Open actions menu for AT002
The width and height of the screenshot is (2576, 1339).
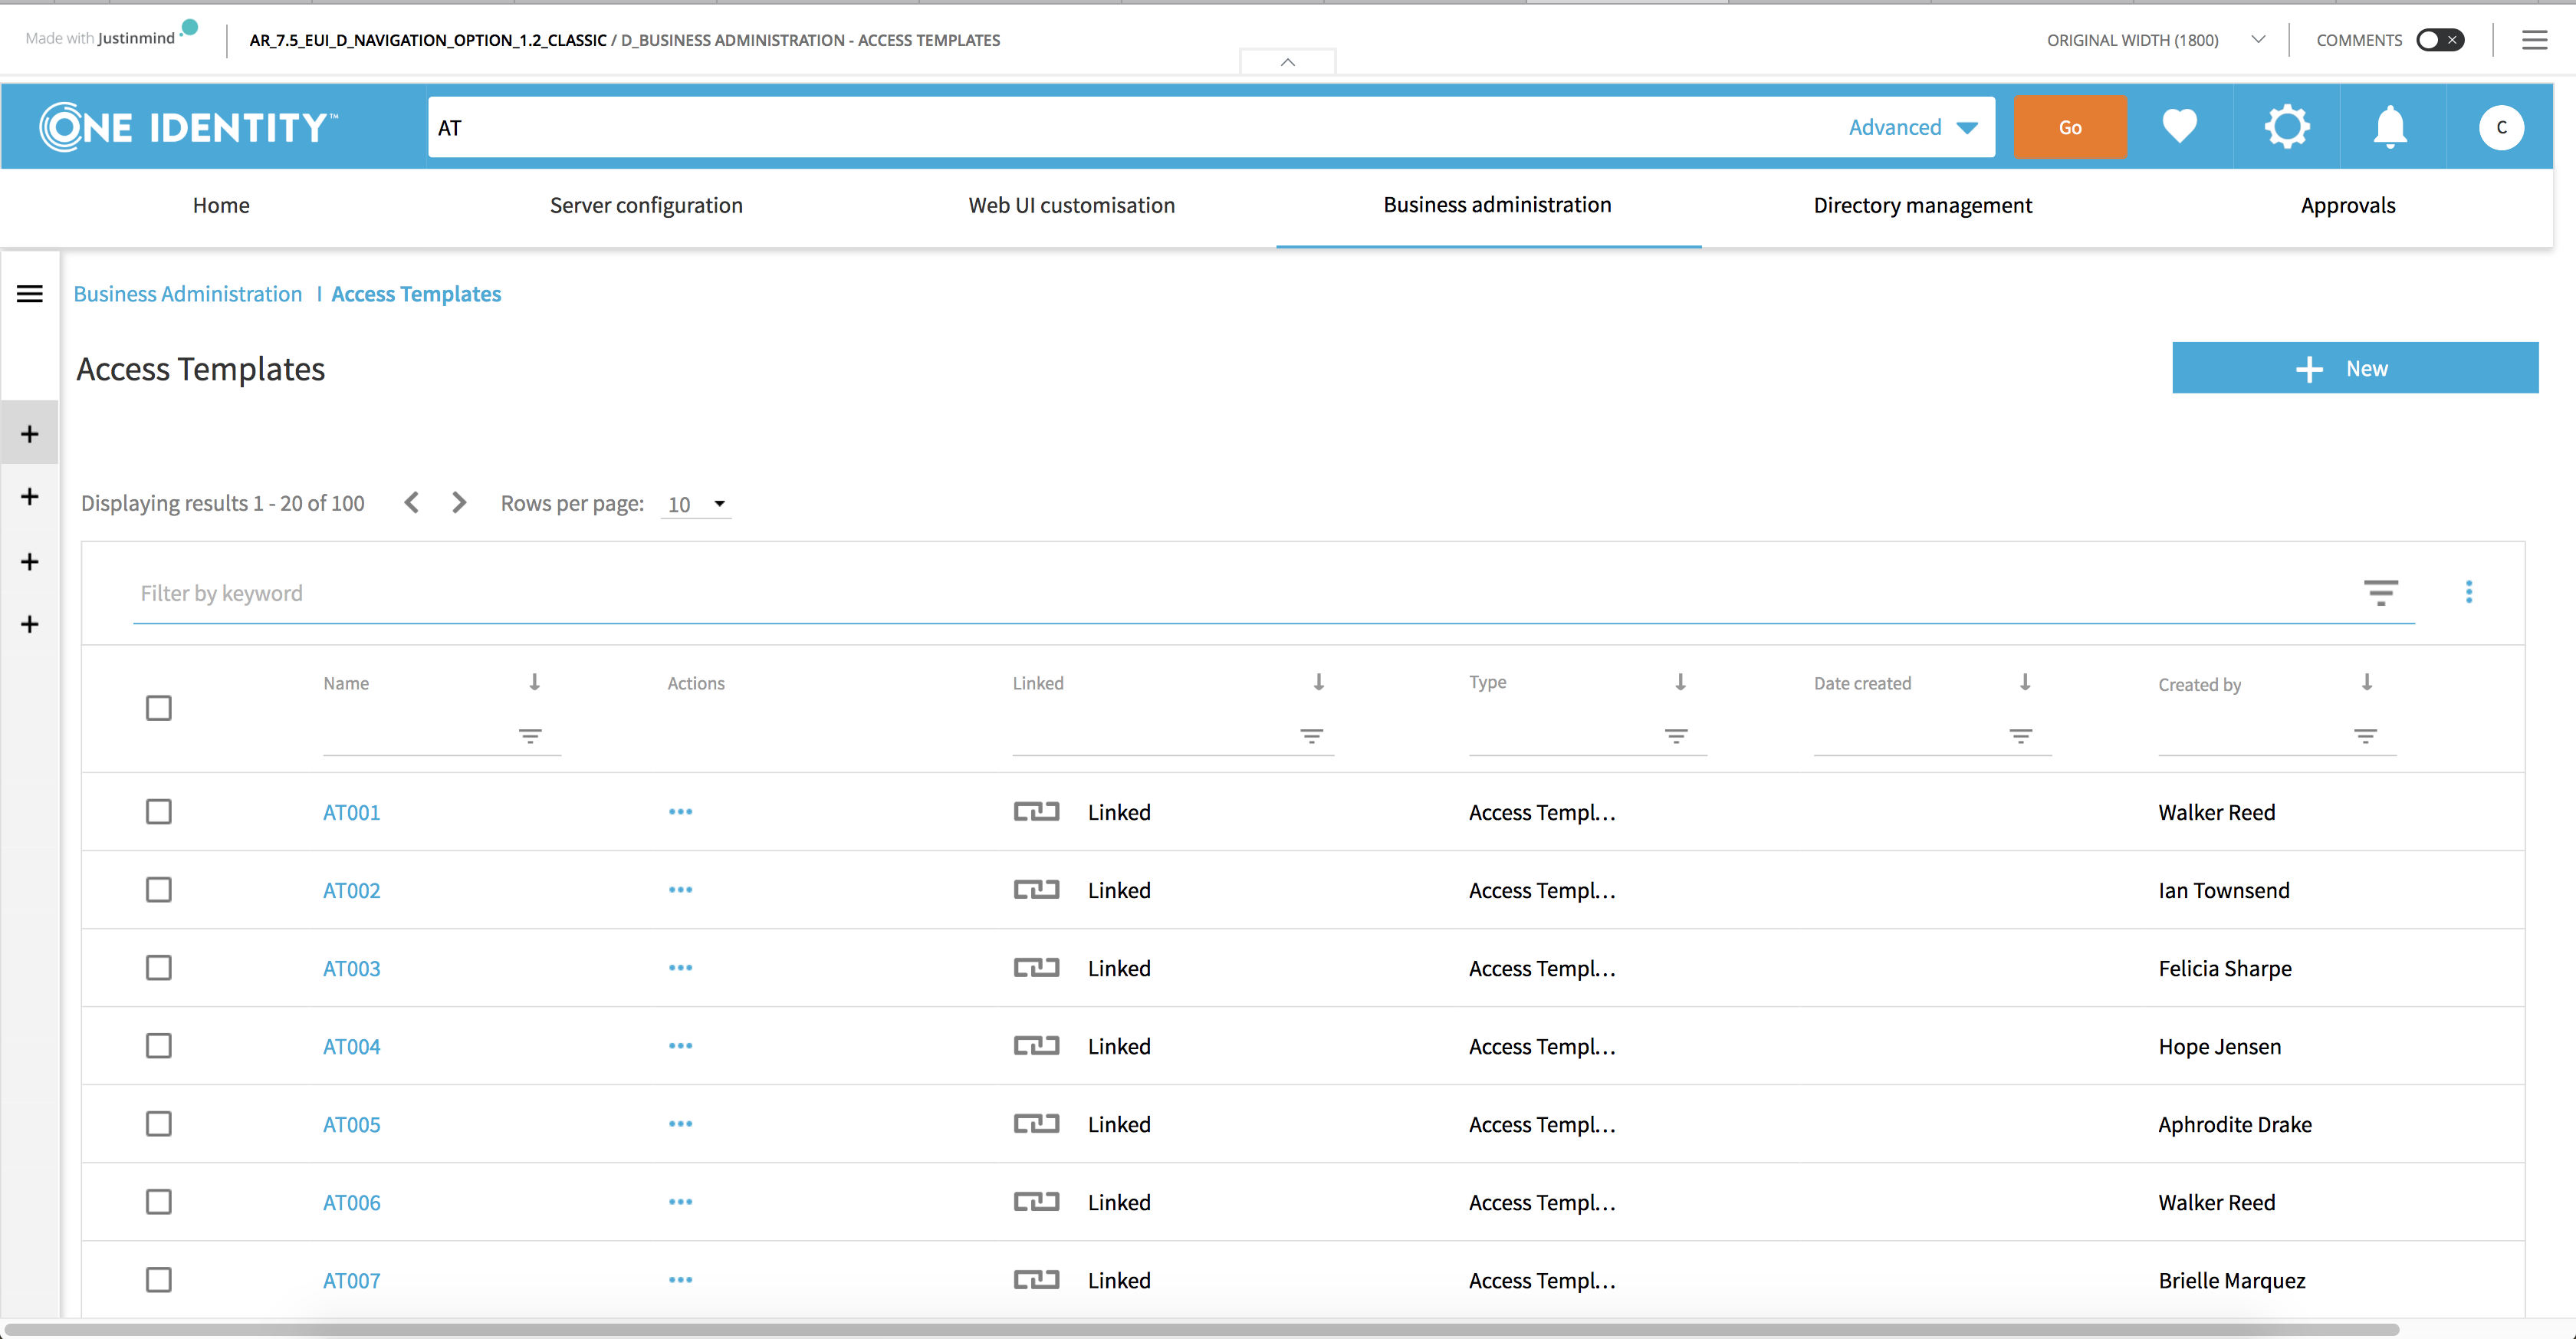[680, 889]
